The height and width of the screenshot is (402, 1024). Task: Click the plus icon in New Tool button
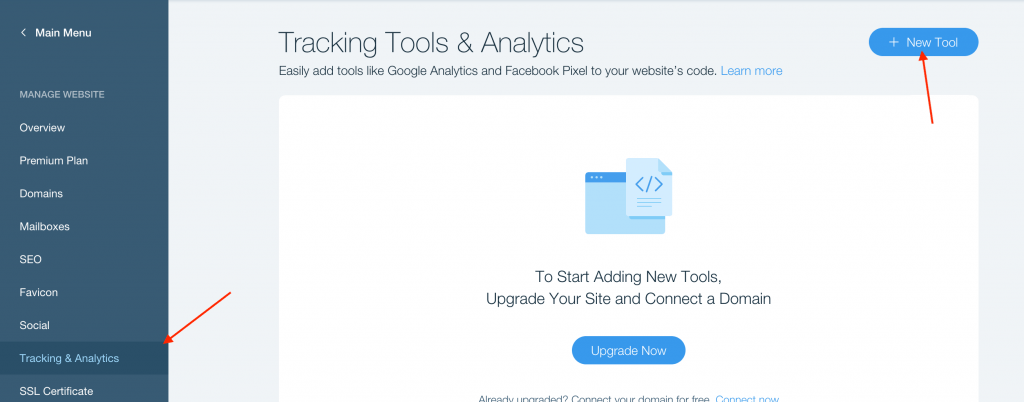point(894,42)
